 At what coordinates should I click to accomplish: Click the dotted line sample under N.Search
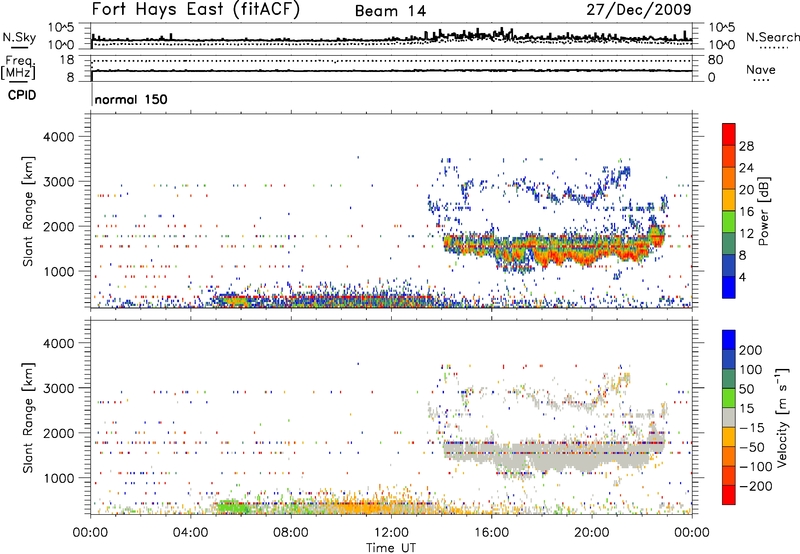click(773, 48)
